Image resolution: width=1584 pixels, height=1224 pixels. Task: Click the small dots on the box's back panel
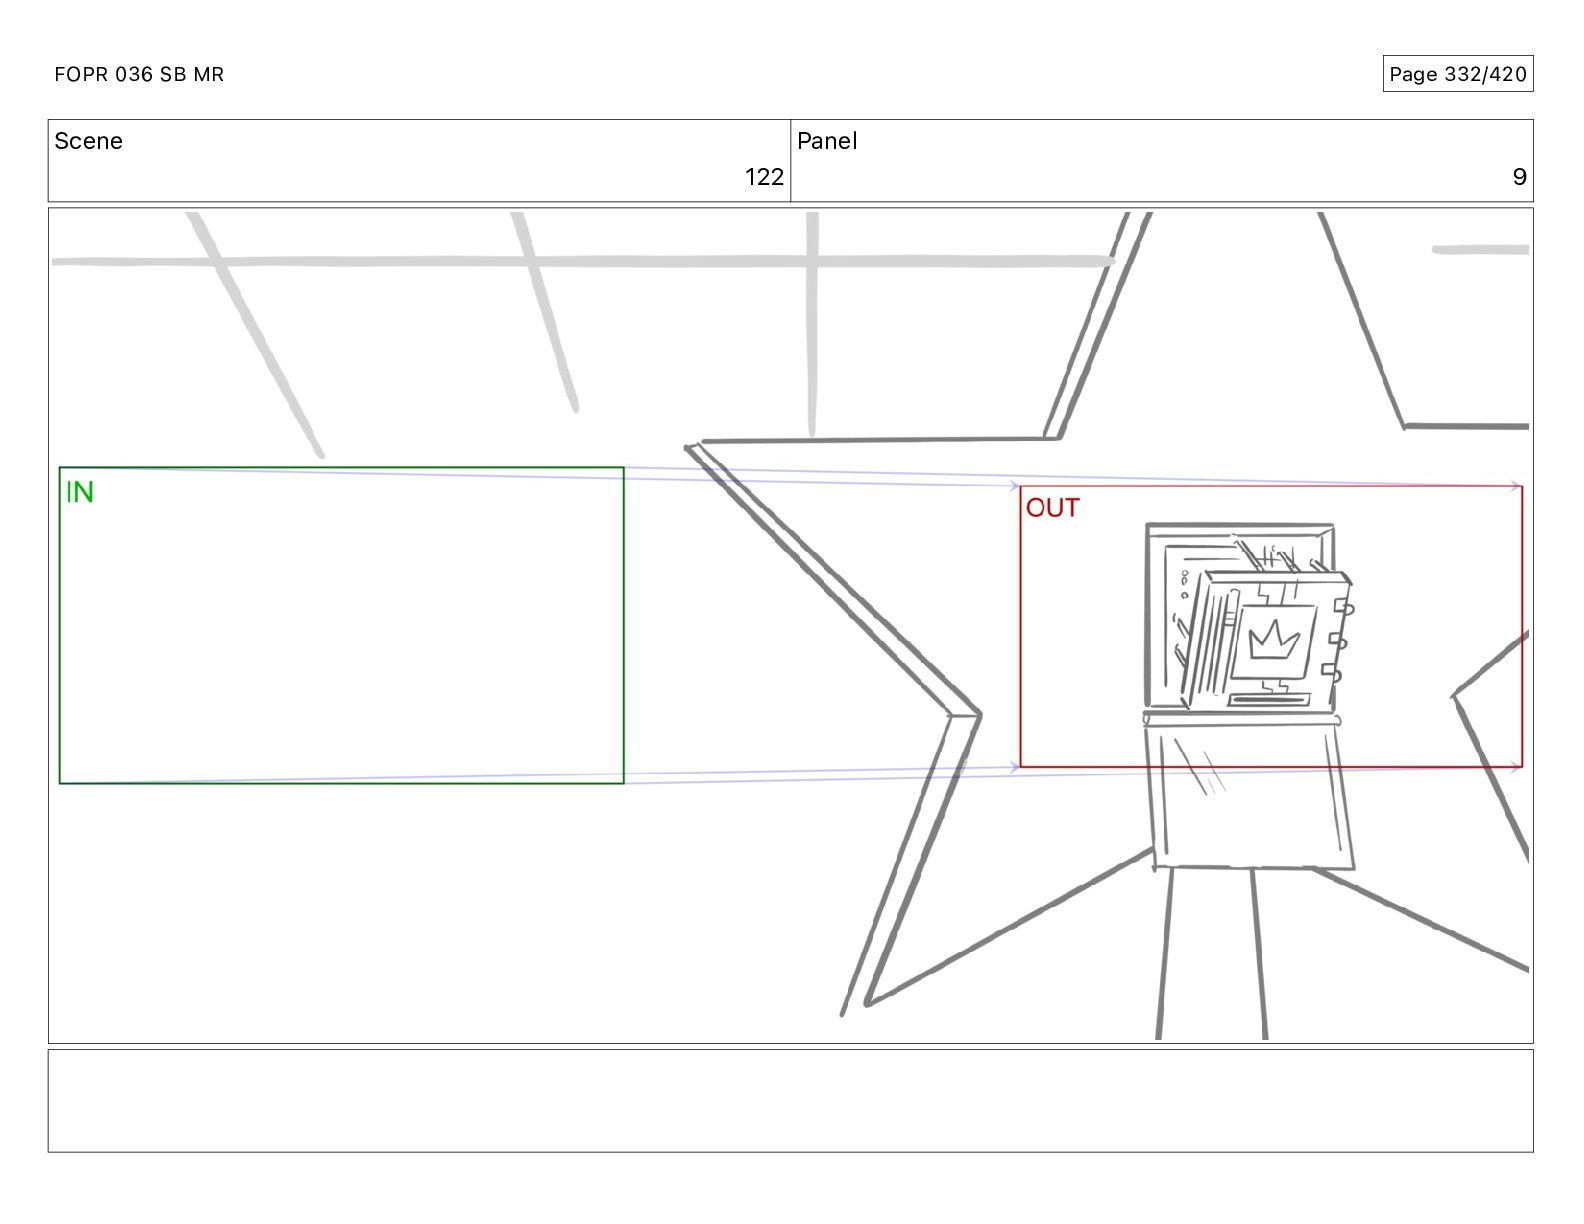1185,584
